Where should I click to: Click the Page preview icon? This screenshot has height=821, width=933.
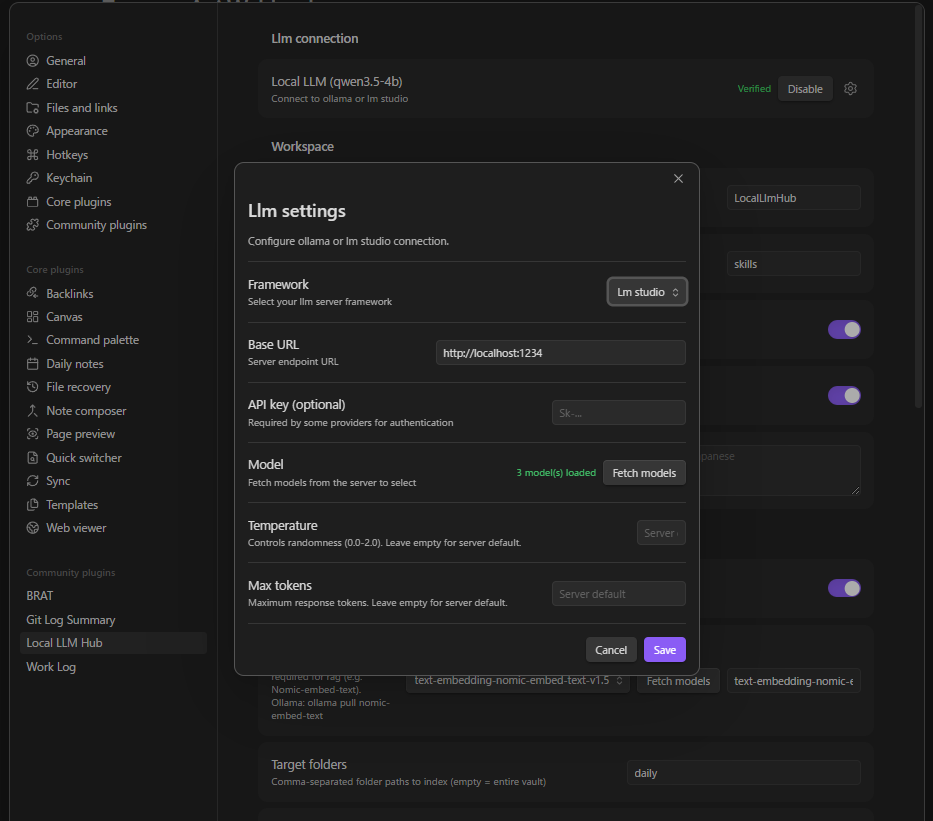tap(33, 434)
